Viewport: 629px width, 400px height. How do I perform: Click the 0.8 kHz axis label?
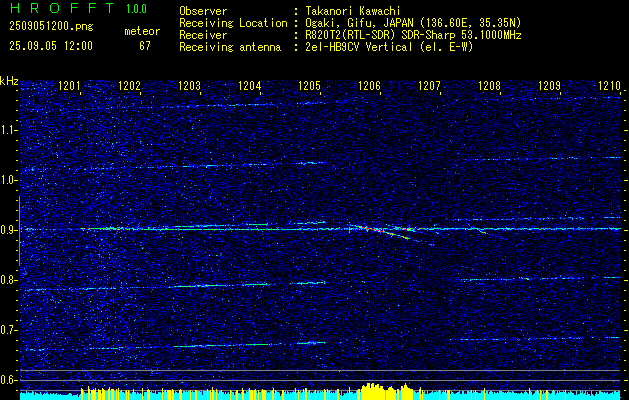8,280
